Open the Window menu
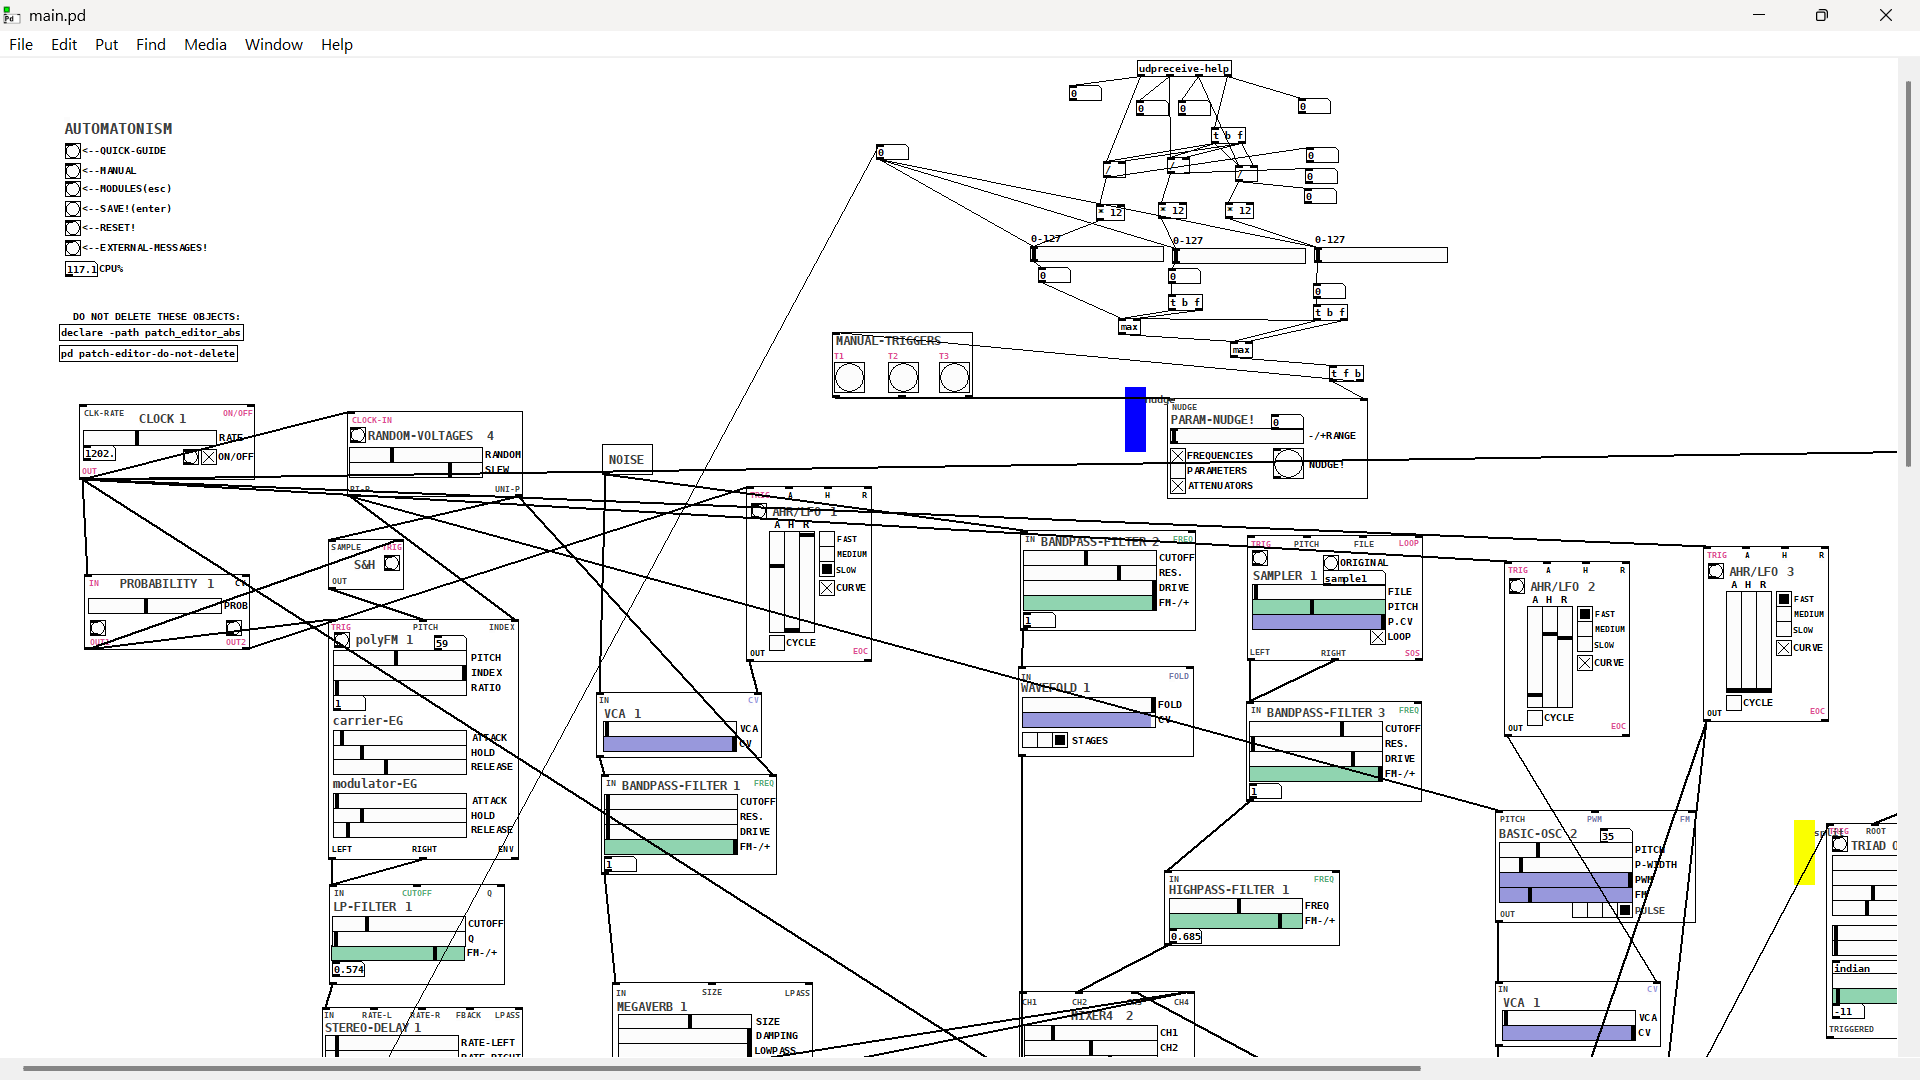This screenshot has height=1080, width=1920. [274, 45]
